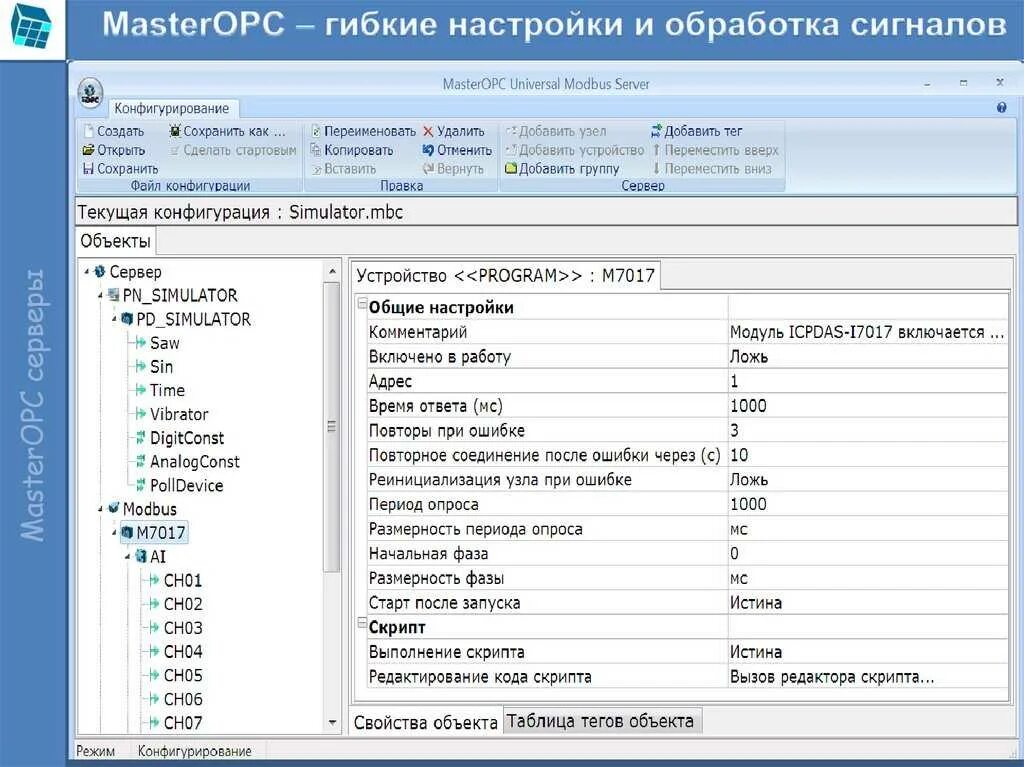Image resolution: width=1024 pixels, height=767 pixels.
Task: Toggle Включено в работу value Ложь
Action: point(868,357)
